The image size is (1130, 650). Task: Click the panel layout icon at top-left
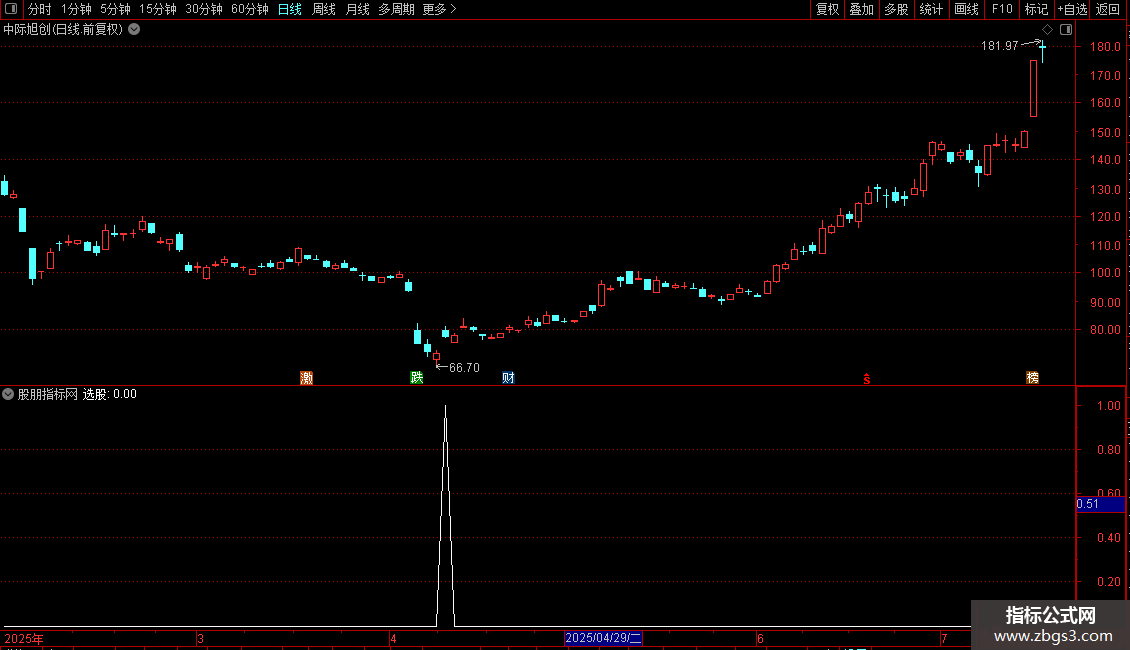tap(11, 9)
